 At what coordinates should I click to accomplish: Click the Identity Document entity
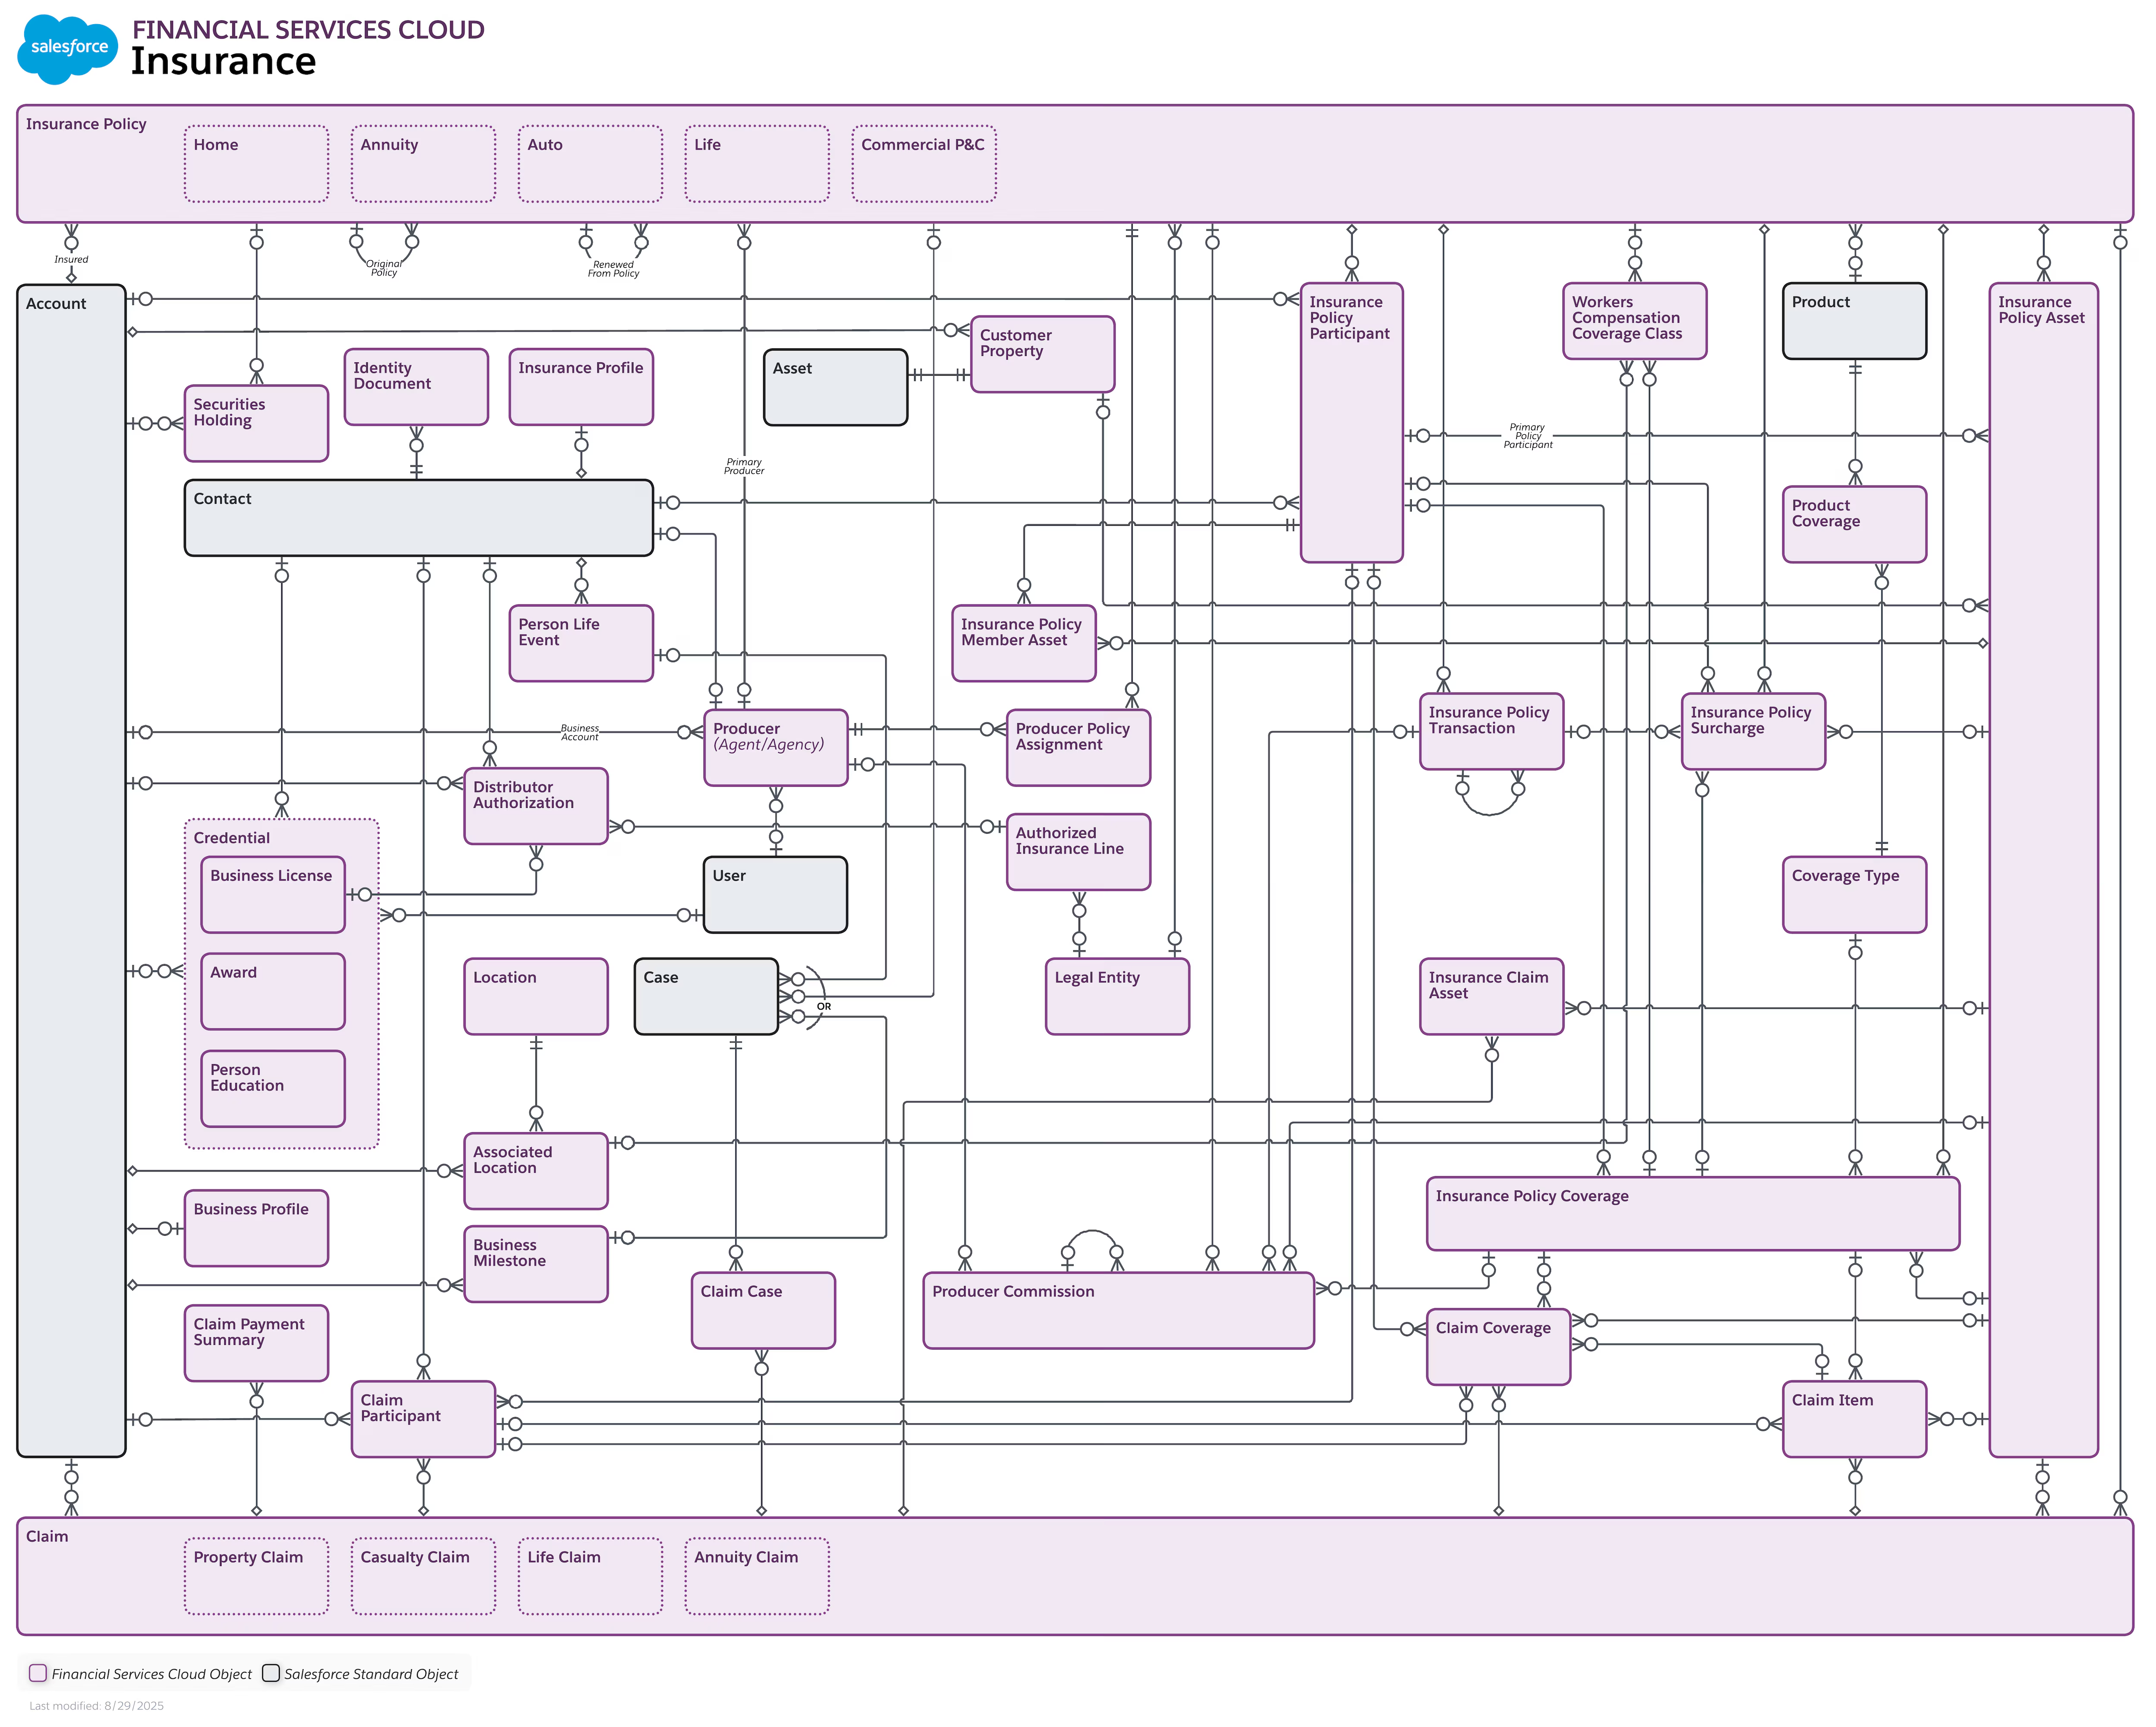coord(416,387)
